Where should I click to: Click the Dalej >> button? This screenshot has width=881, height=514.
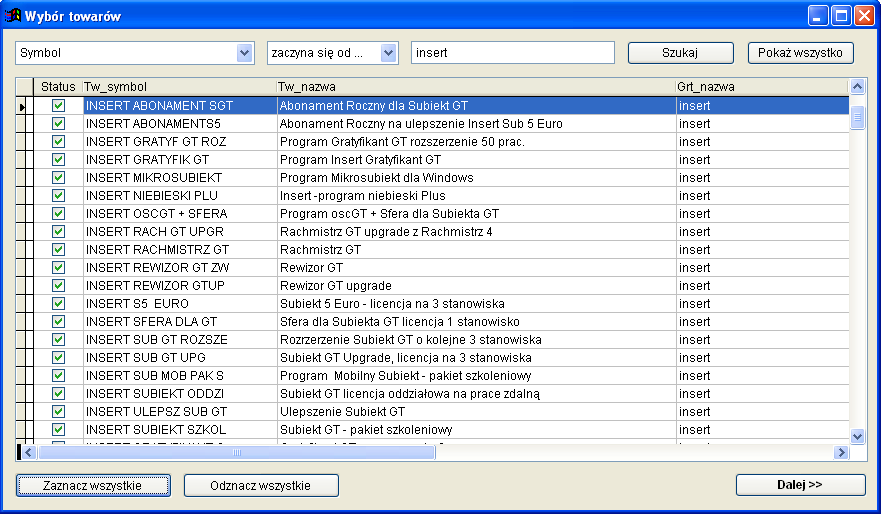coord(800,485)
